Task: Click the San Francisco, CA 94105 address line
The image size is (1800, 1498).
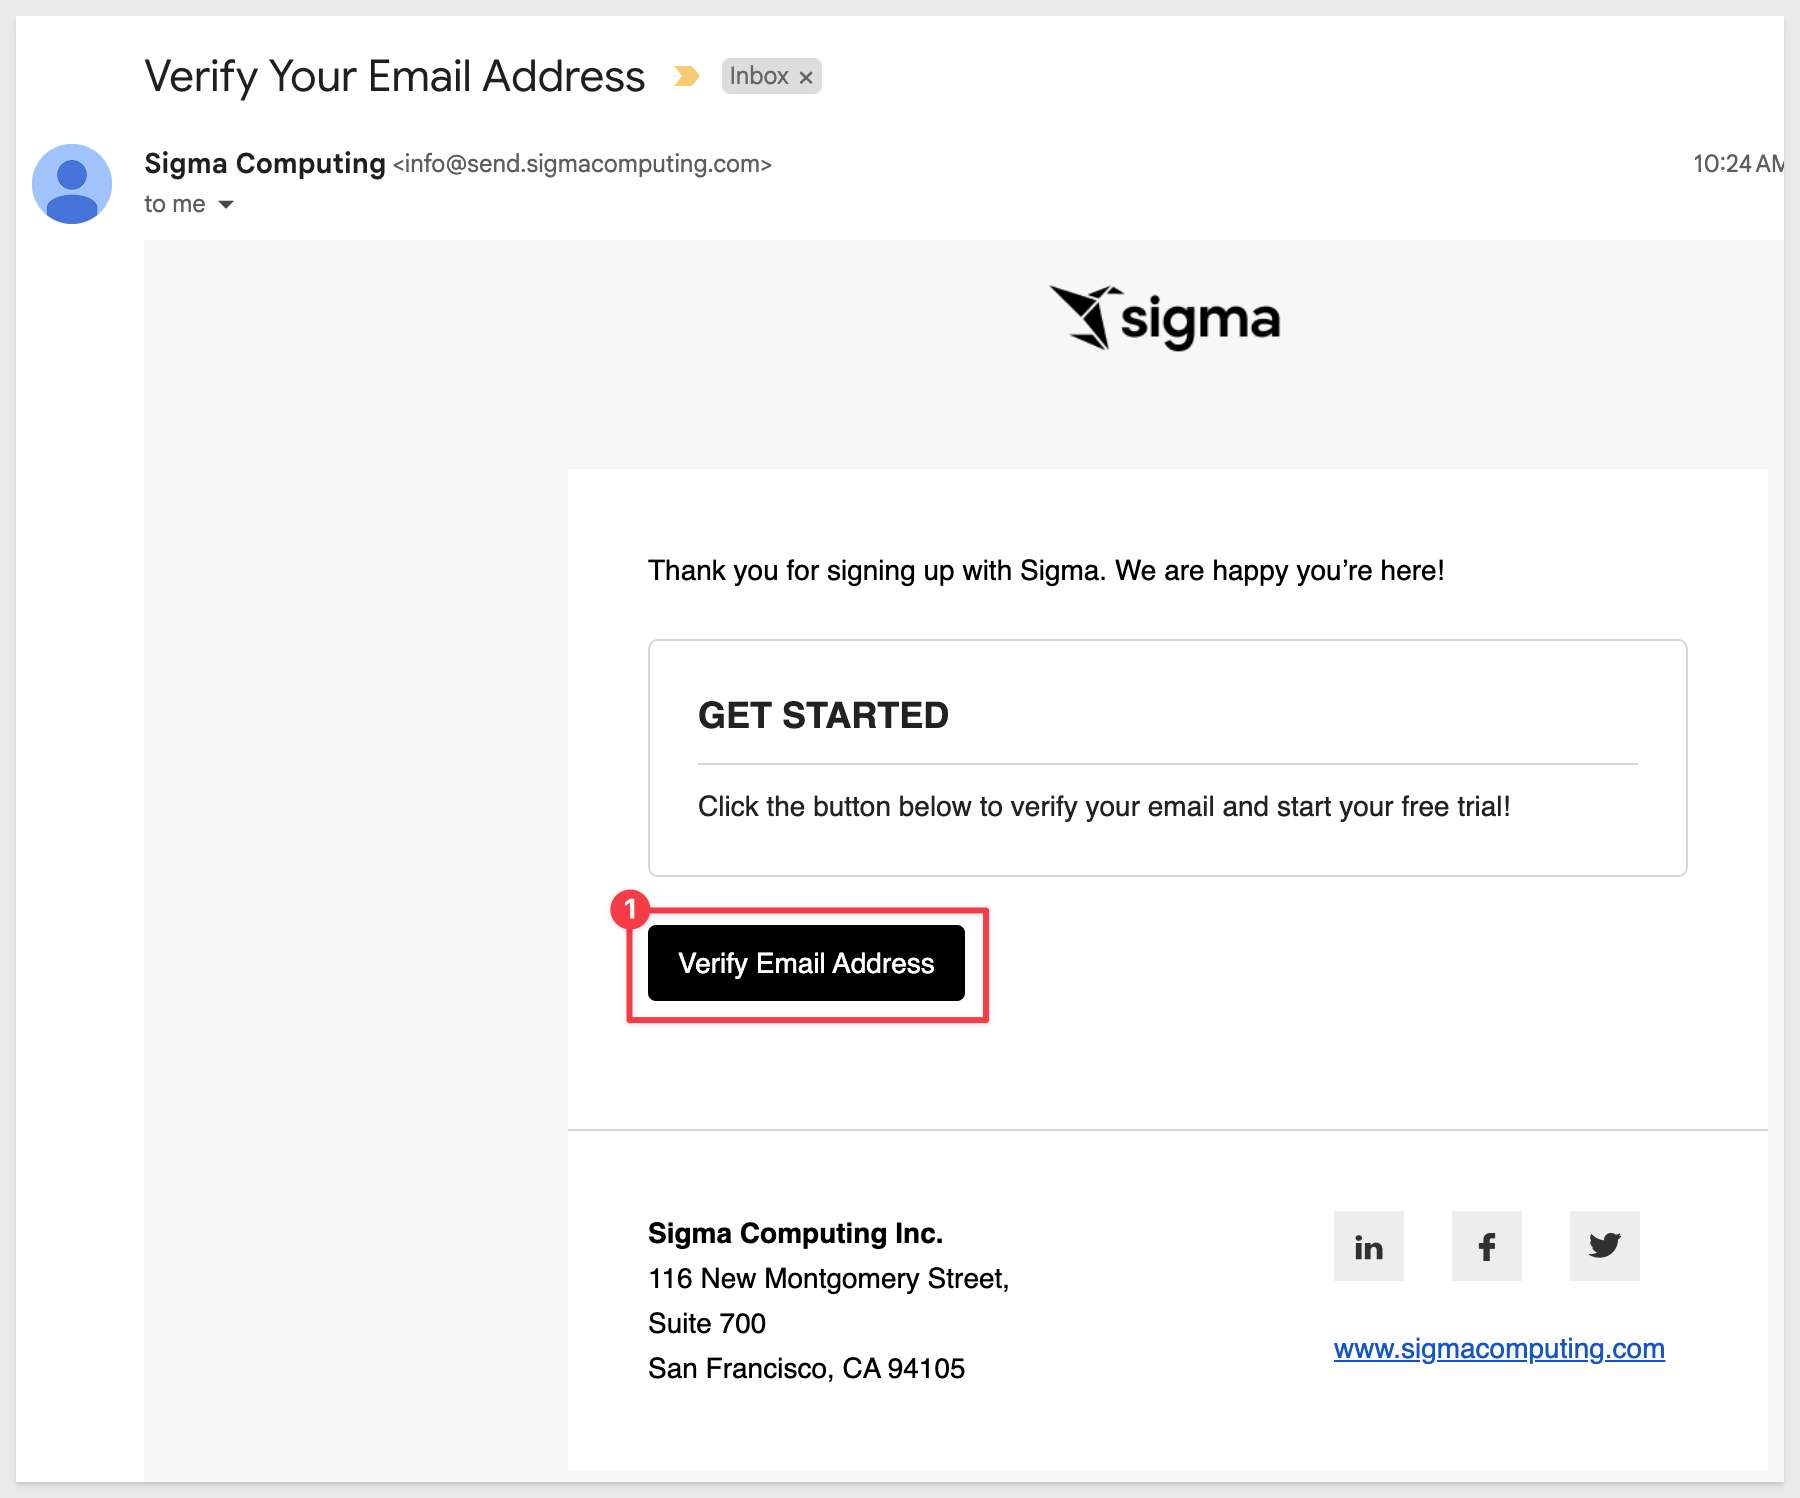Action: click(x=806, y=1368)
